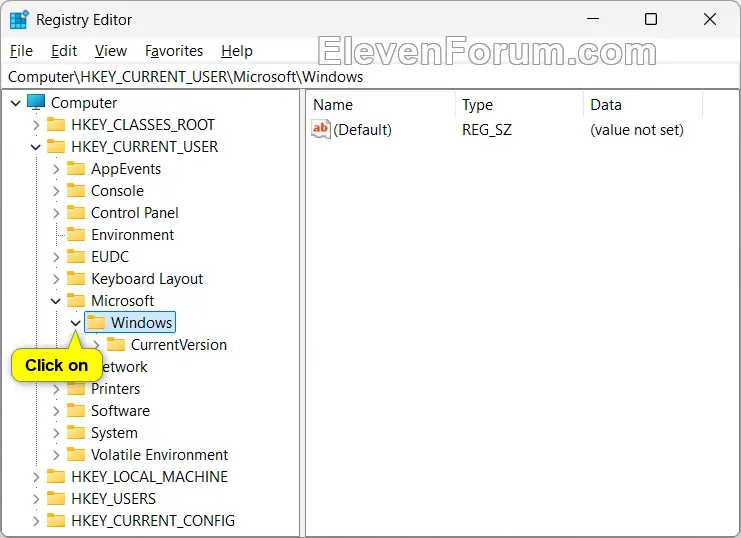Maximize the Registry Editor window

(651, 19)
